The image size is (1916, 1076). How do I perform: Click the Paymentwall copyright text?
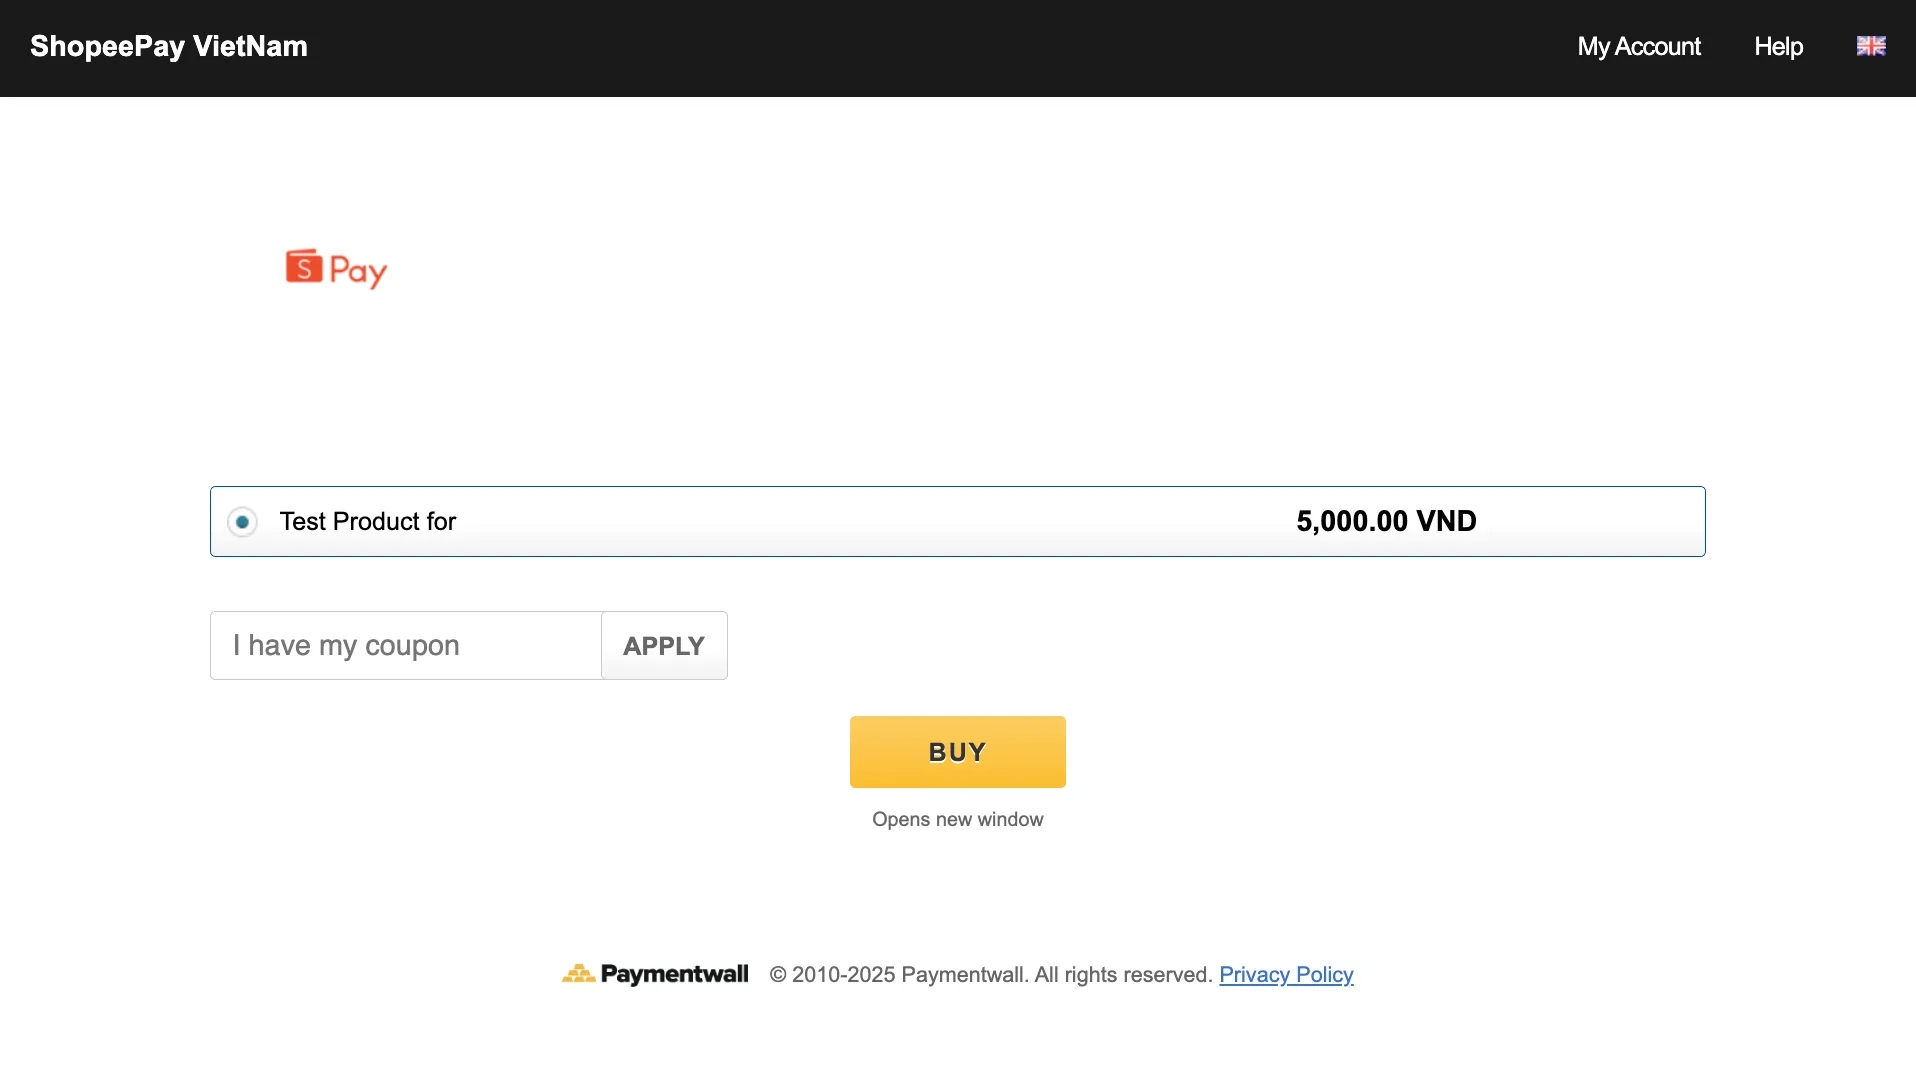(x=990, y=975)
